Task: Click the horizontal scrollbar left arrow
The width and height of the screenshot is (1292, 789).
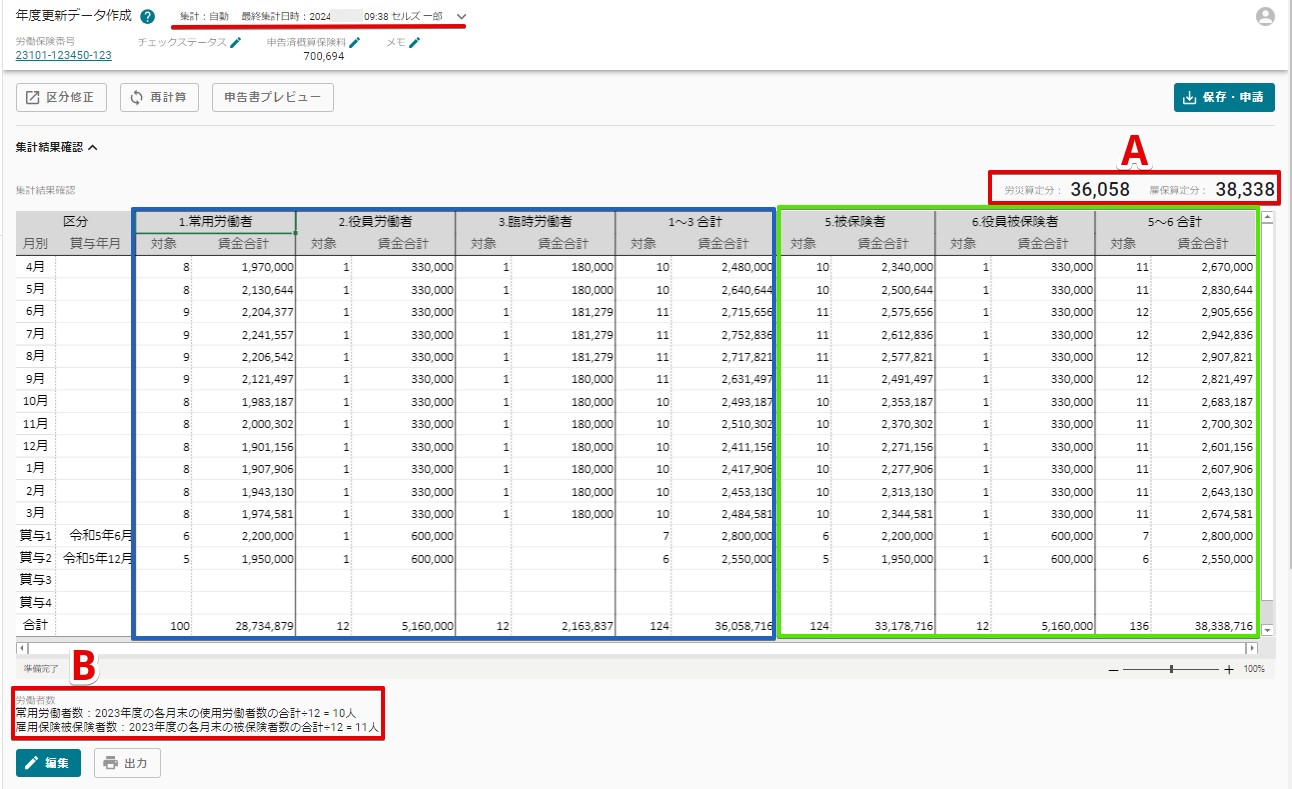Action: coord(22,648)
